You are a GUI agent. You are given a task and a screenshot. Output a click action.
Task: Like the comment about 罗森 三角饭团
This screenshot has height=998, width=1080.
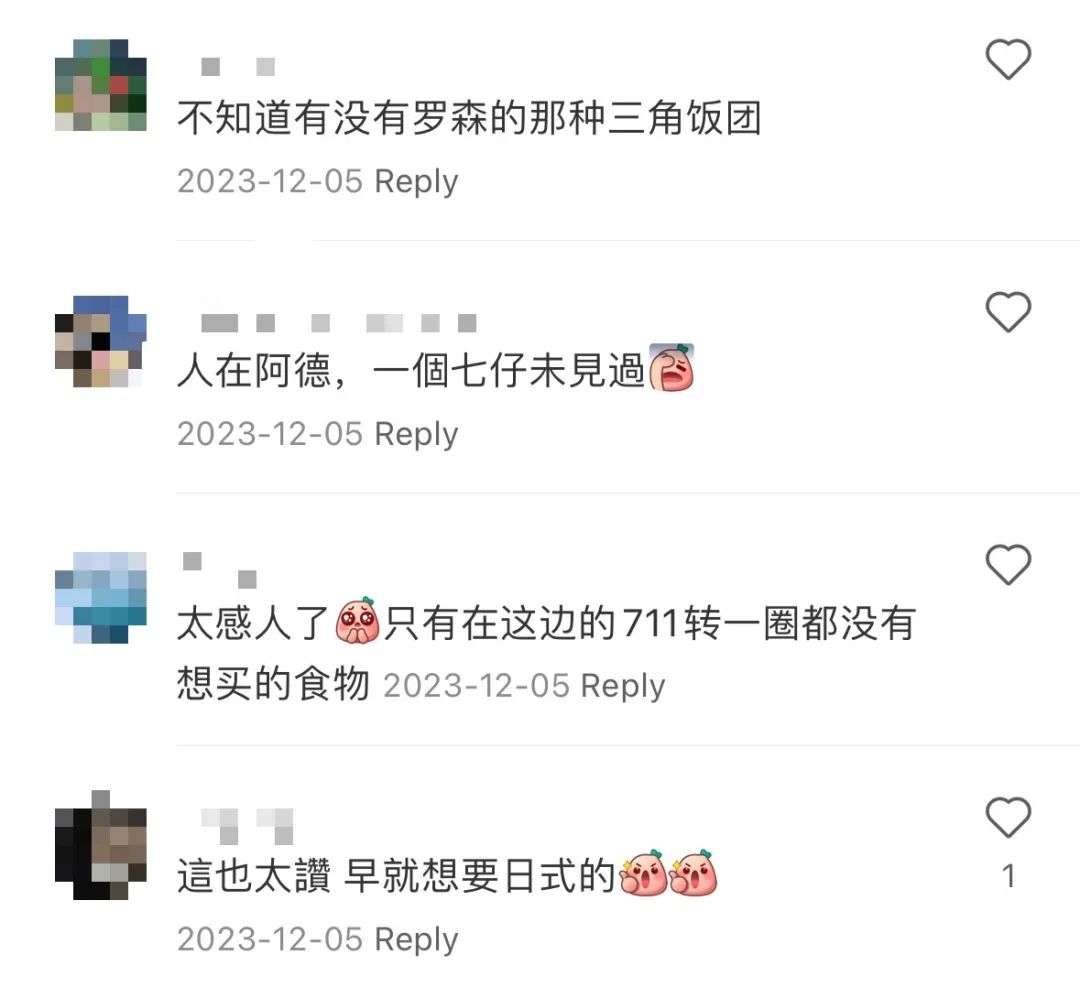point(1008,59)
